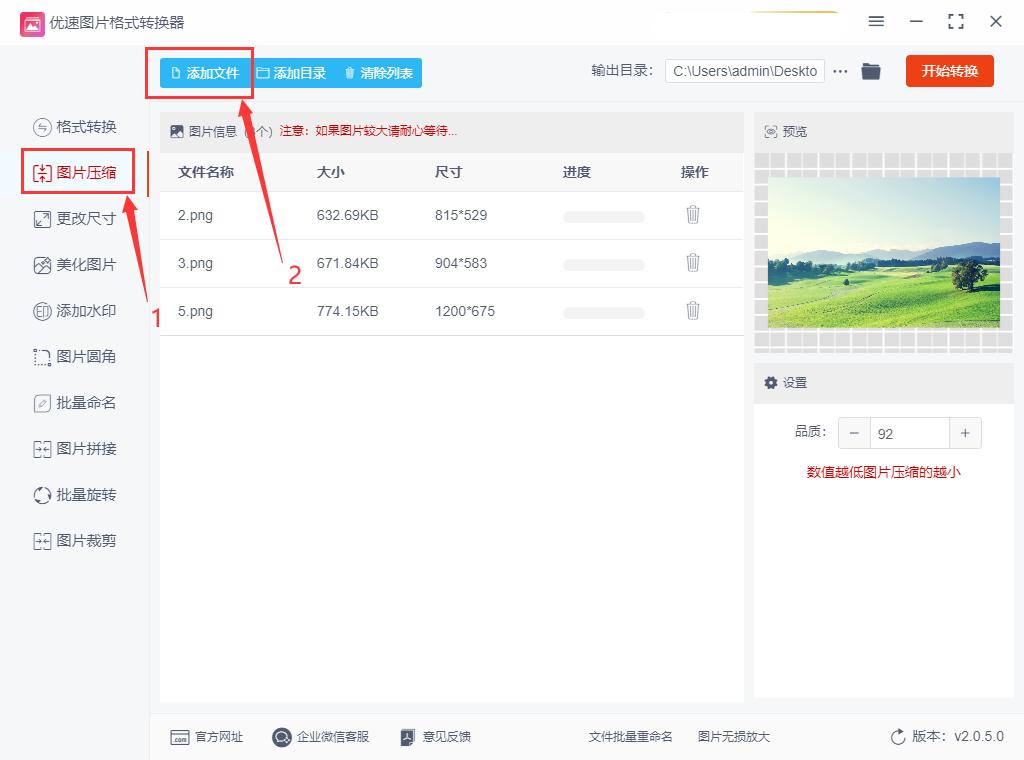Click the output directory path field
The image size is (1024, 760).
[x=744, y=70]
